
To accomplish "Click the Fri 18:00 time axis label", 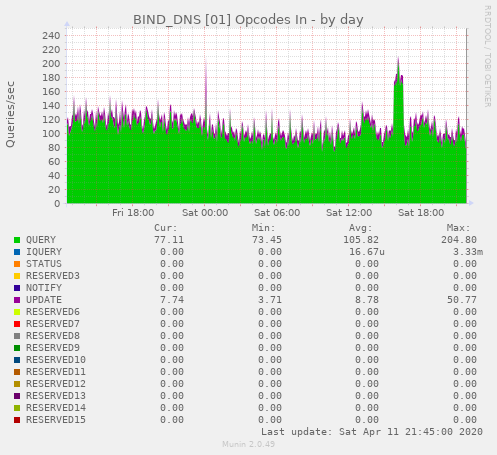I will [x=133, y=213].
